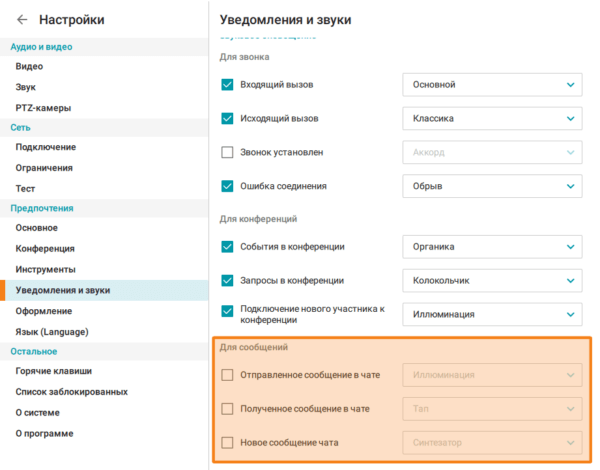Open the Основной sound dropdown

[x=491, y=85]
